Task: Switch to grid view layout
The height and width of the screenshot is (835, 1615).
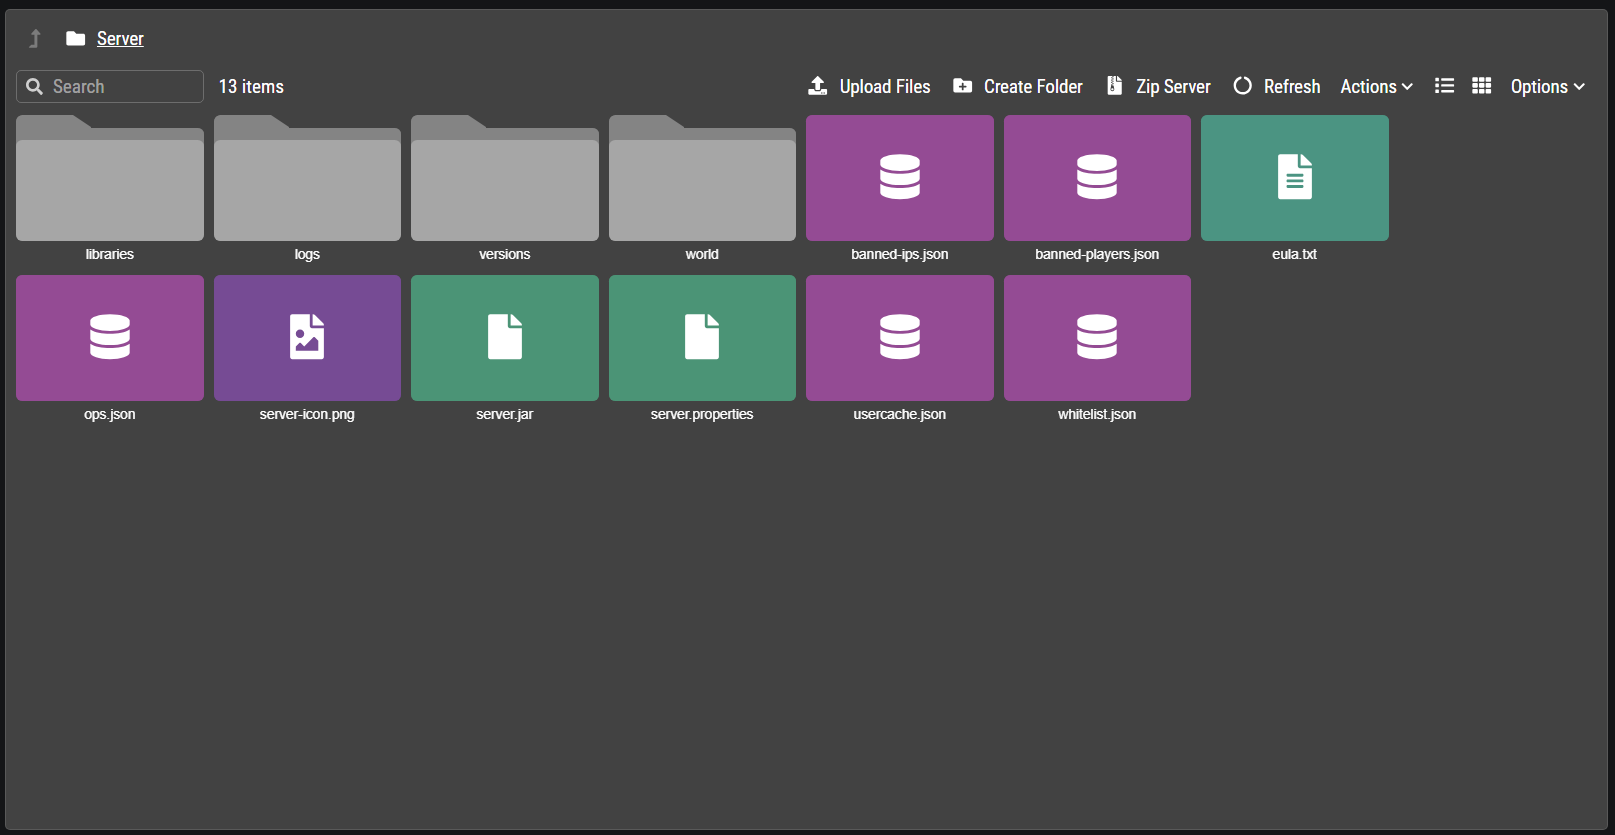Action: click(1482, 86)
